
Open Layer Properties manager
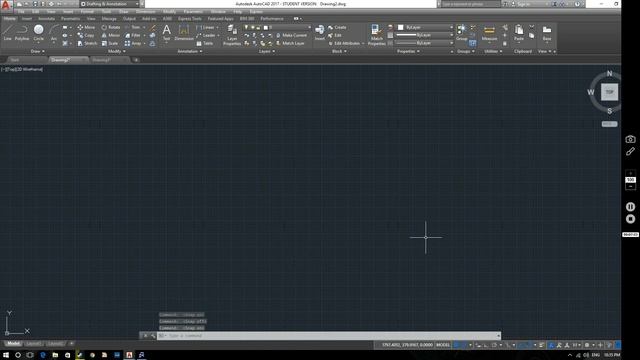pyautogui.click(x=232, y=35)
